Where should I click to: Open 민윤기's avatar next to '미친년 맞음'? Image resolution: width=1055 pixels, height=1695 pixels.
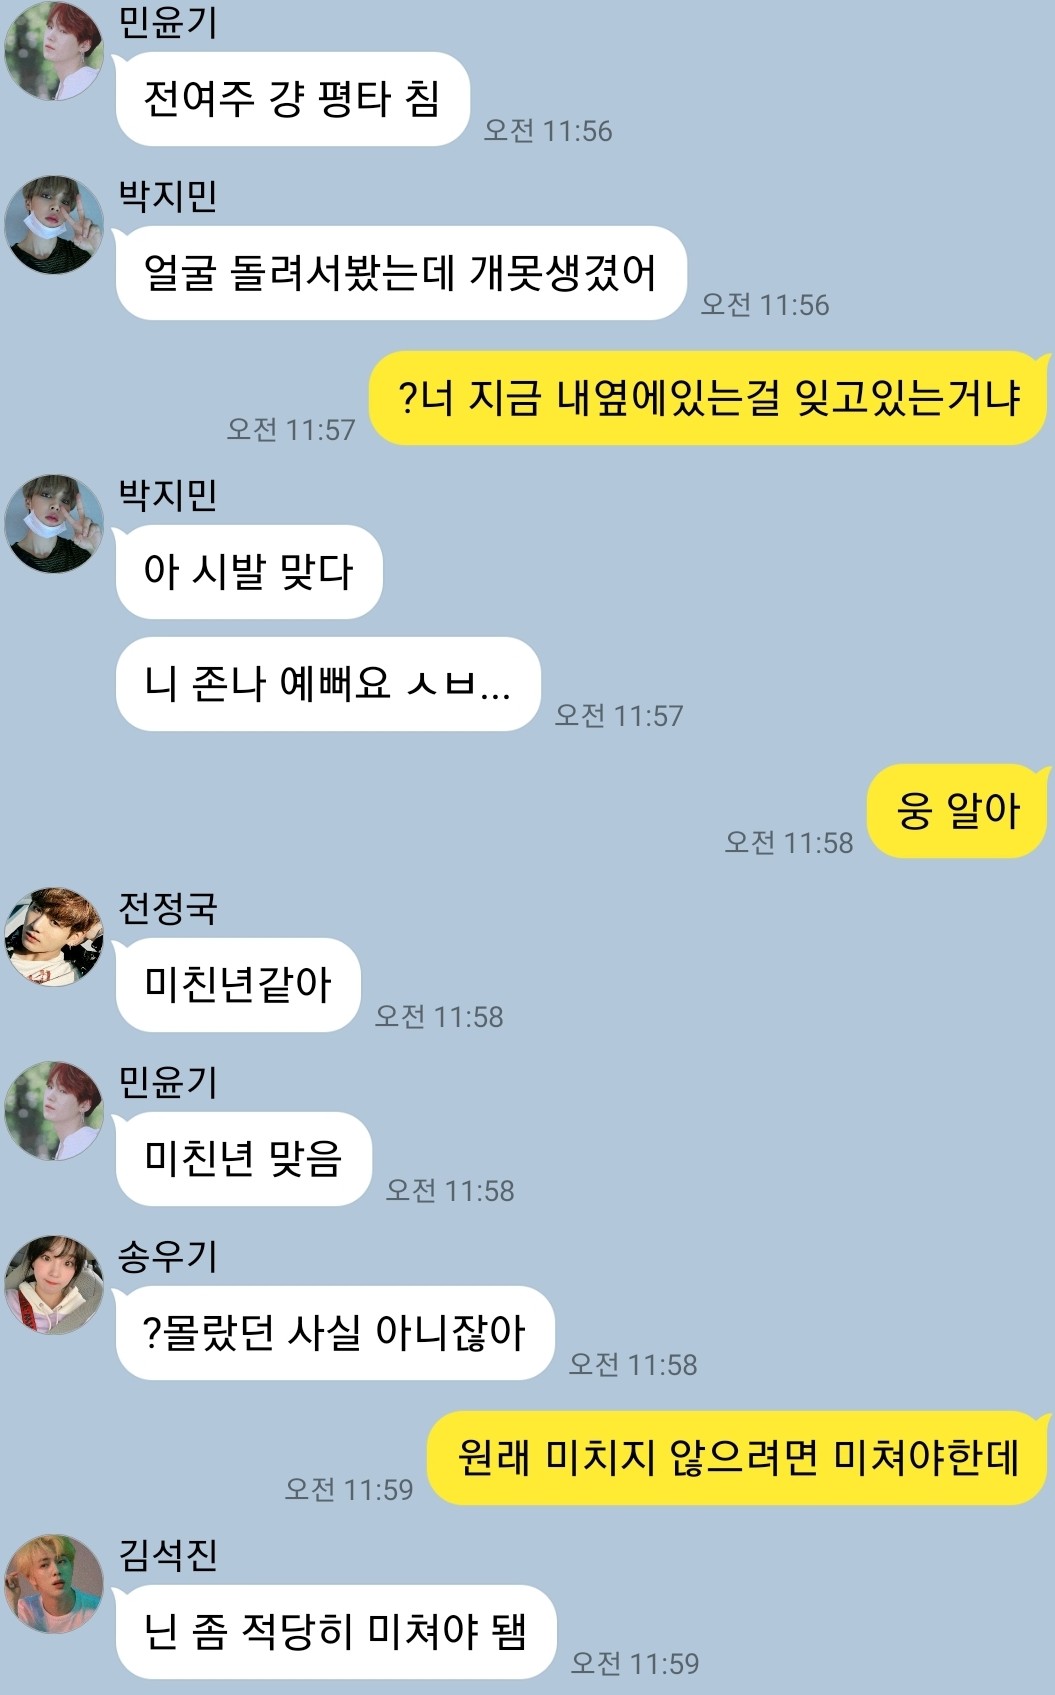[x=54, y=1111]
